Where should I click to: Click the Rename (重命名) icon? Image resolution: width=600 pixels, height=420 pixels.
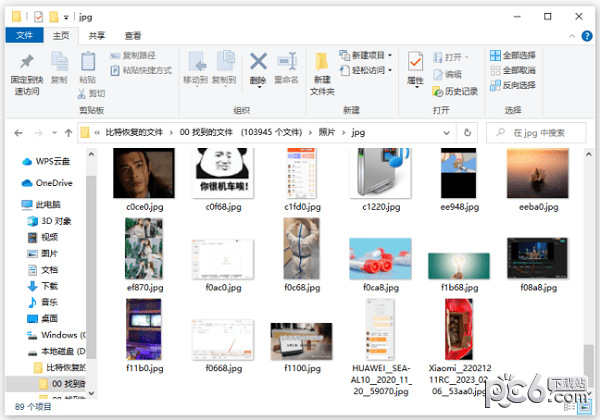287,61
